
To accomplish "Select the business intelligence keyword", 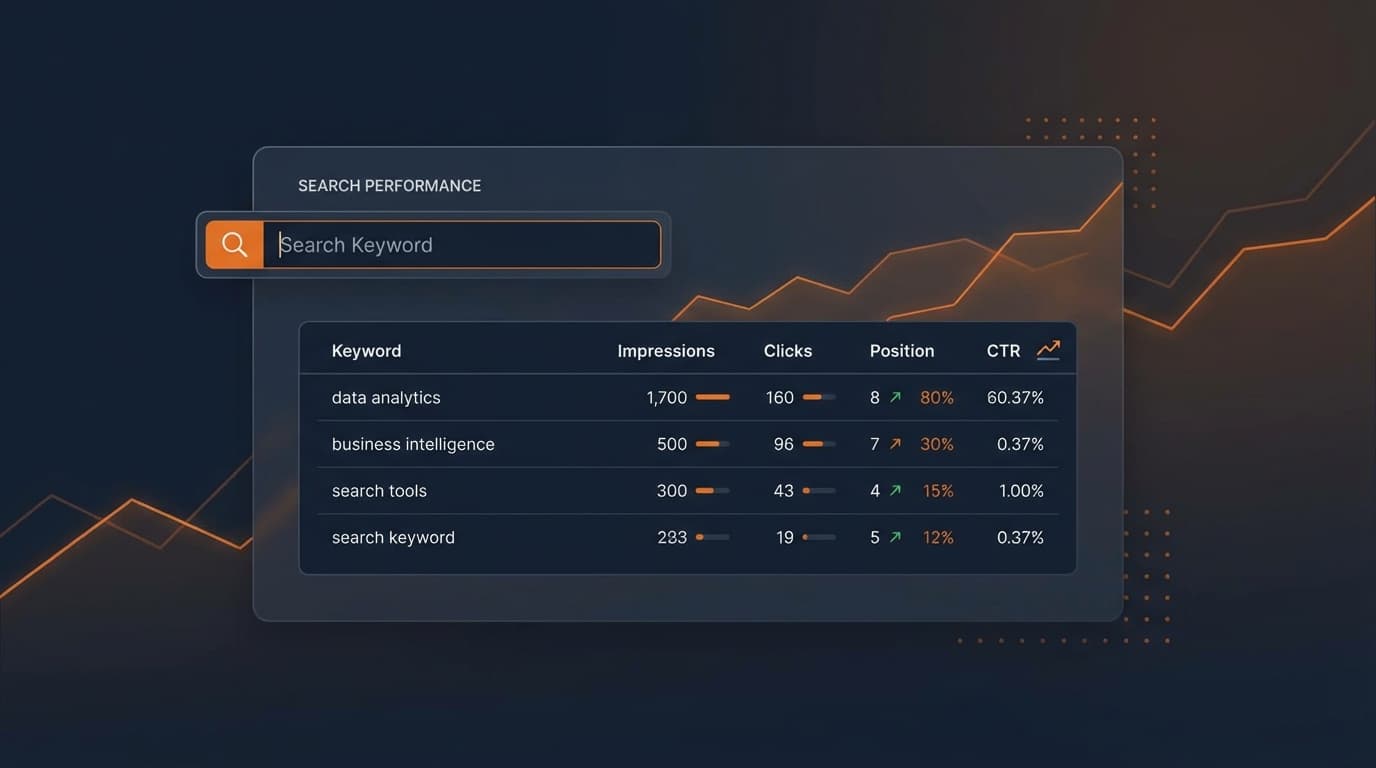I will pyautogui.click(x=412, y=443).
